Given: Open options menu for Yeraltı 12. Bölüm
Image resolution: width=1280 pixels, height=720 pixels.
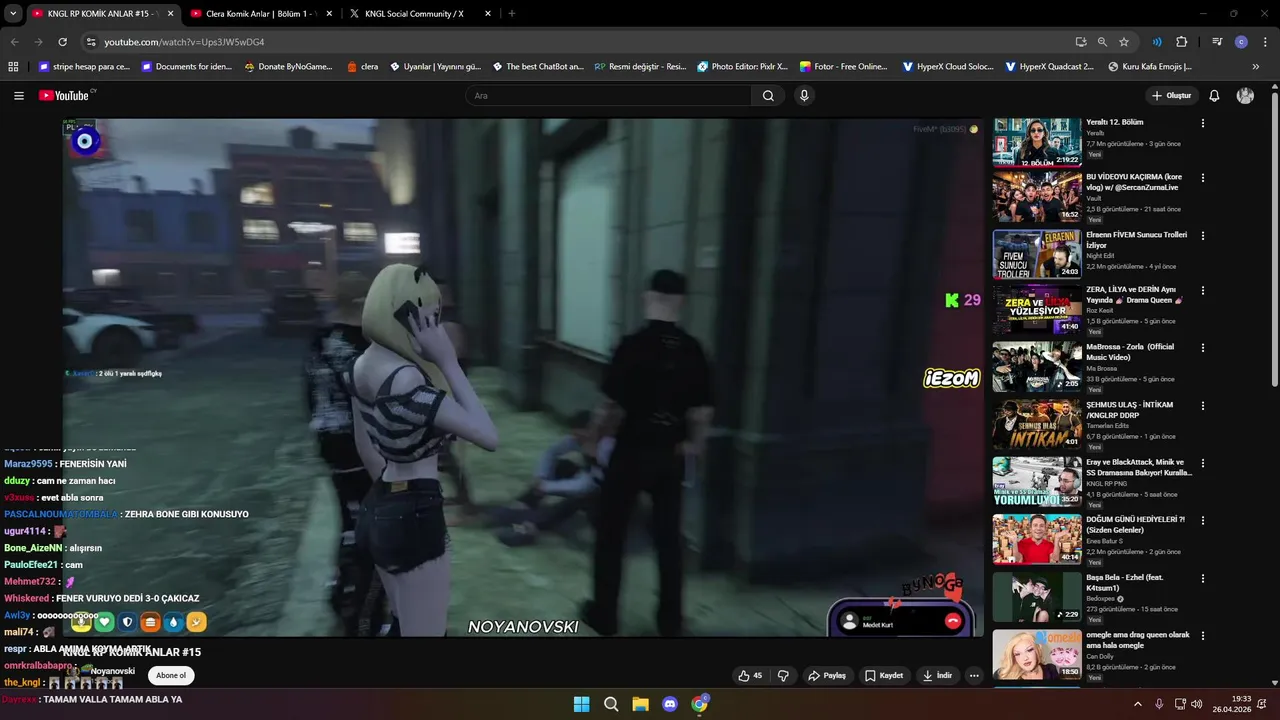Looking at the screenshot, I should pyautogui.click(x=1203, y=123).
